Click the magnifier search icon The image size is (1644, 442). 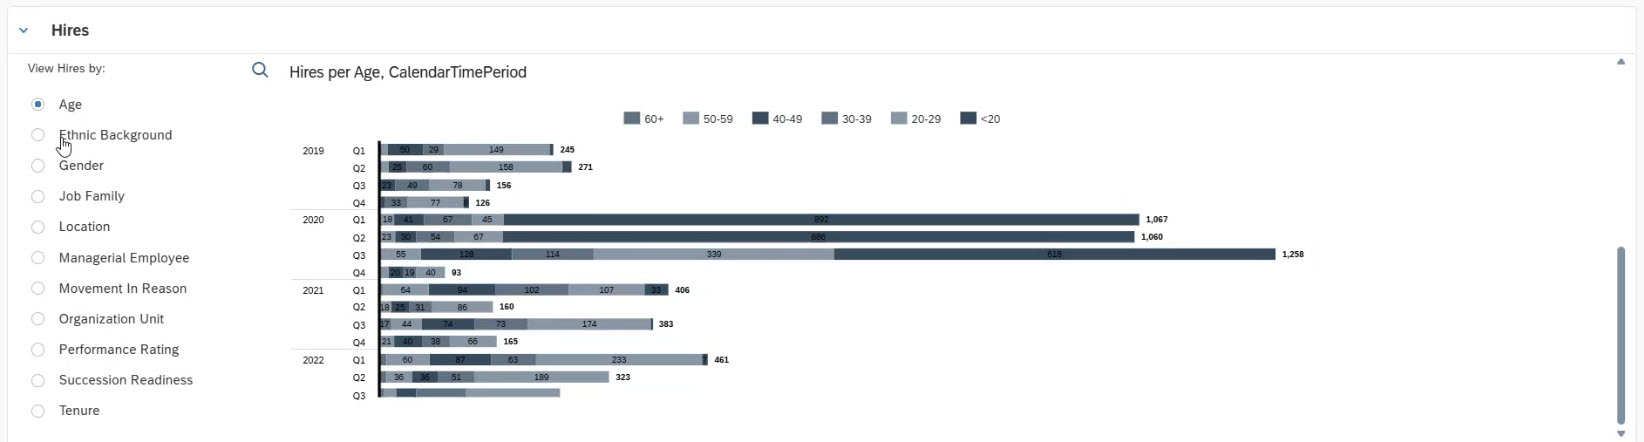coord(260,70)
